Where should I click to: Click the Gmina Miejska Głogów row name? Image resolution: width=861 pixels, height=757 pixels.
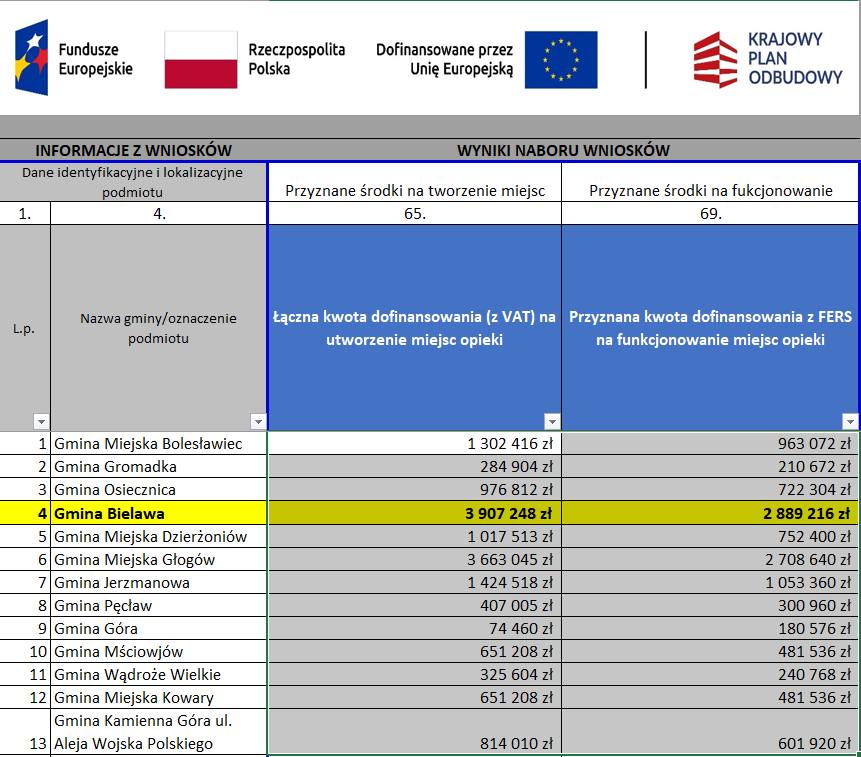[158, 559]
